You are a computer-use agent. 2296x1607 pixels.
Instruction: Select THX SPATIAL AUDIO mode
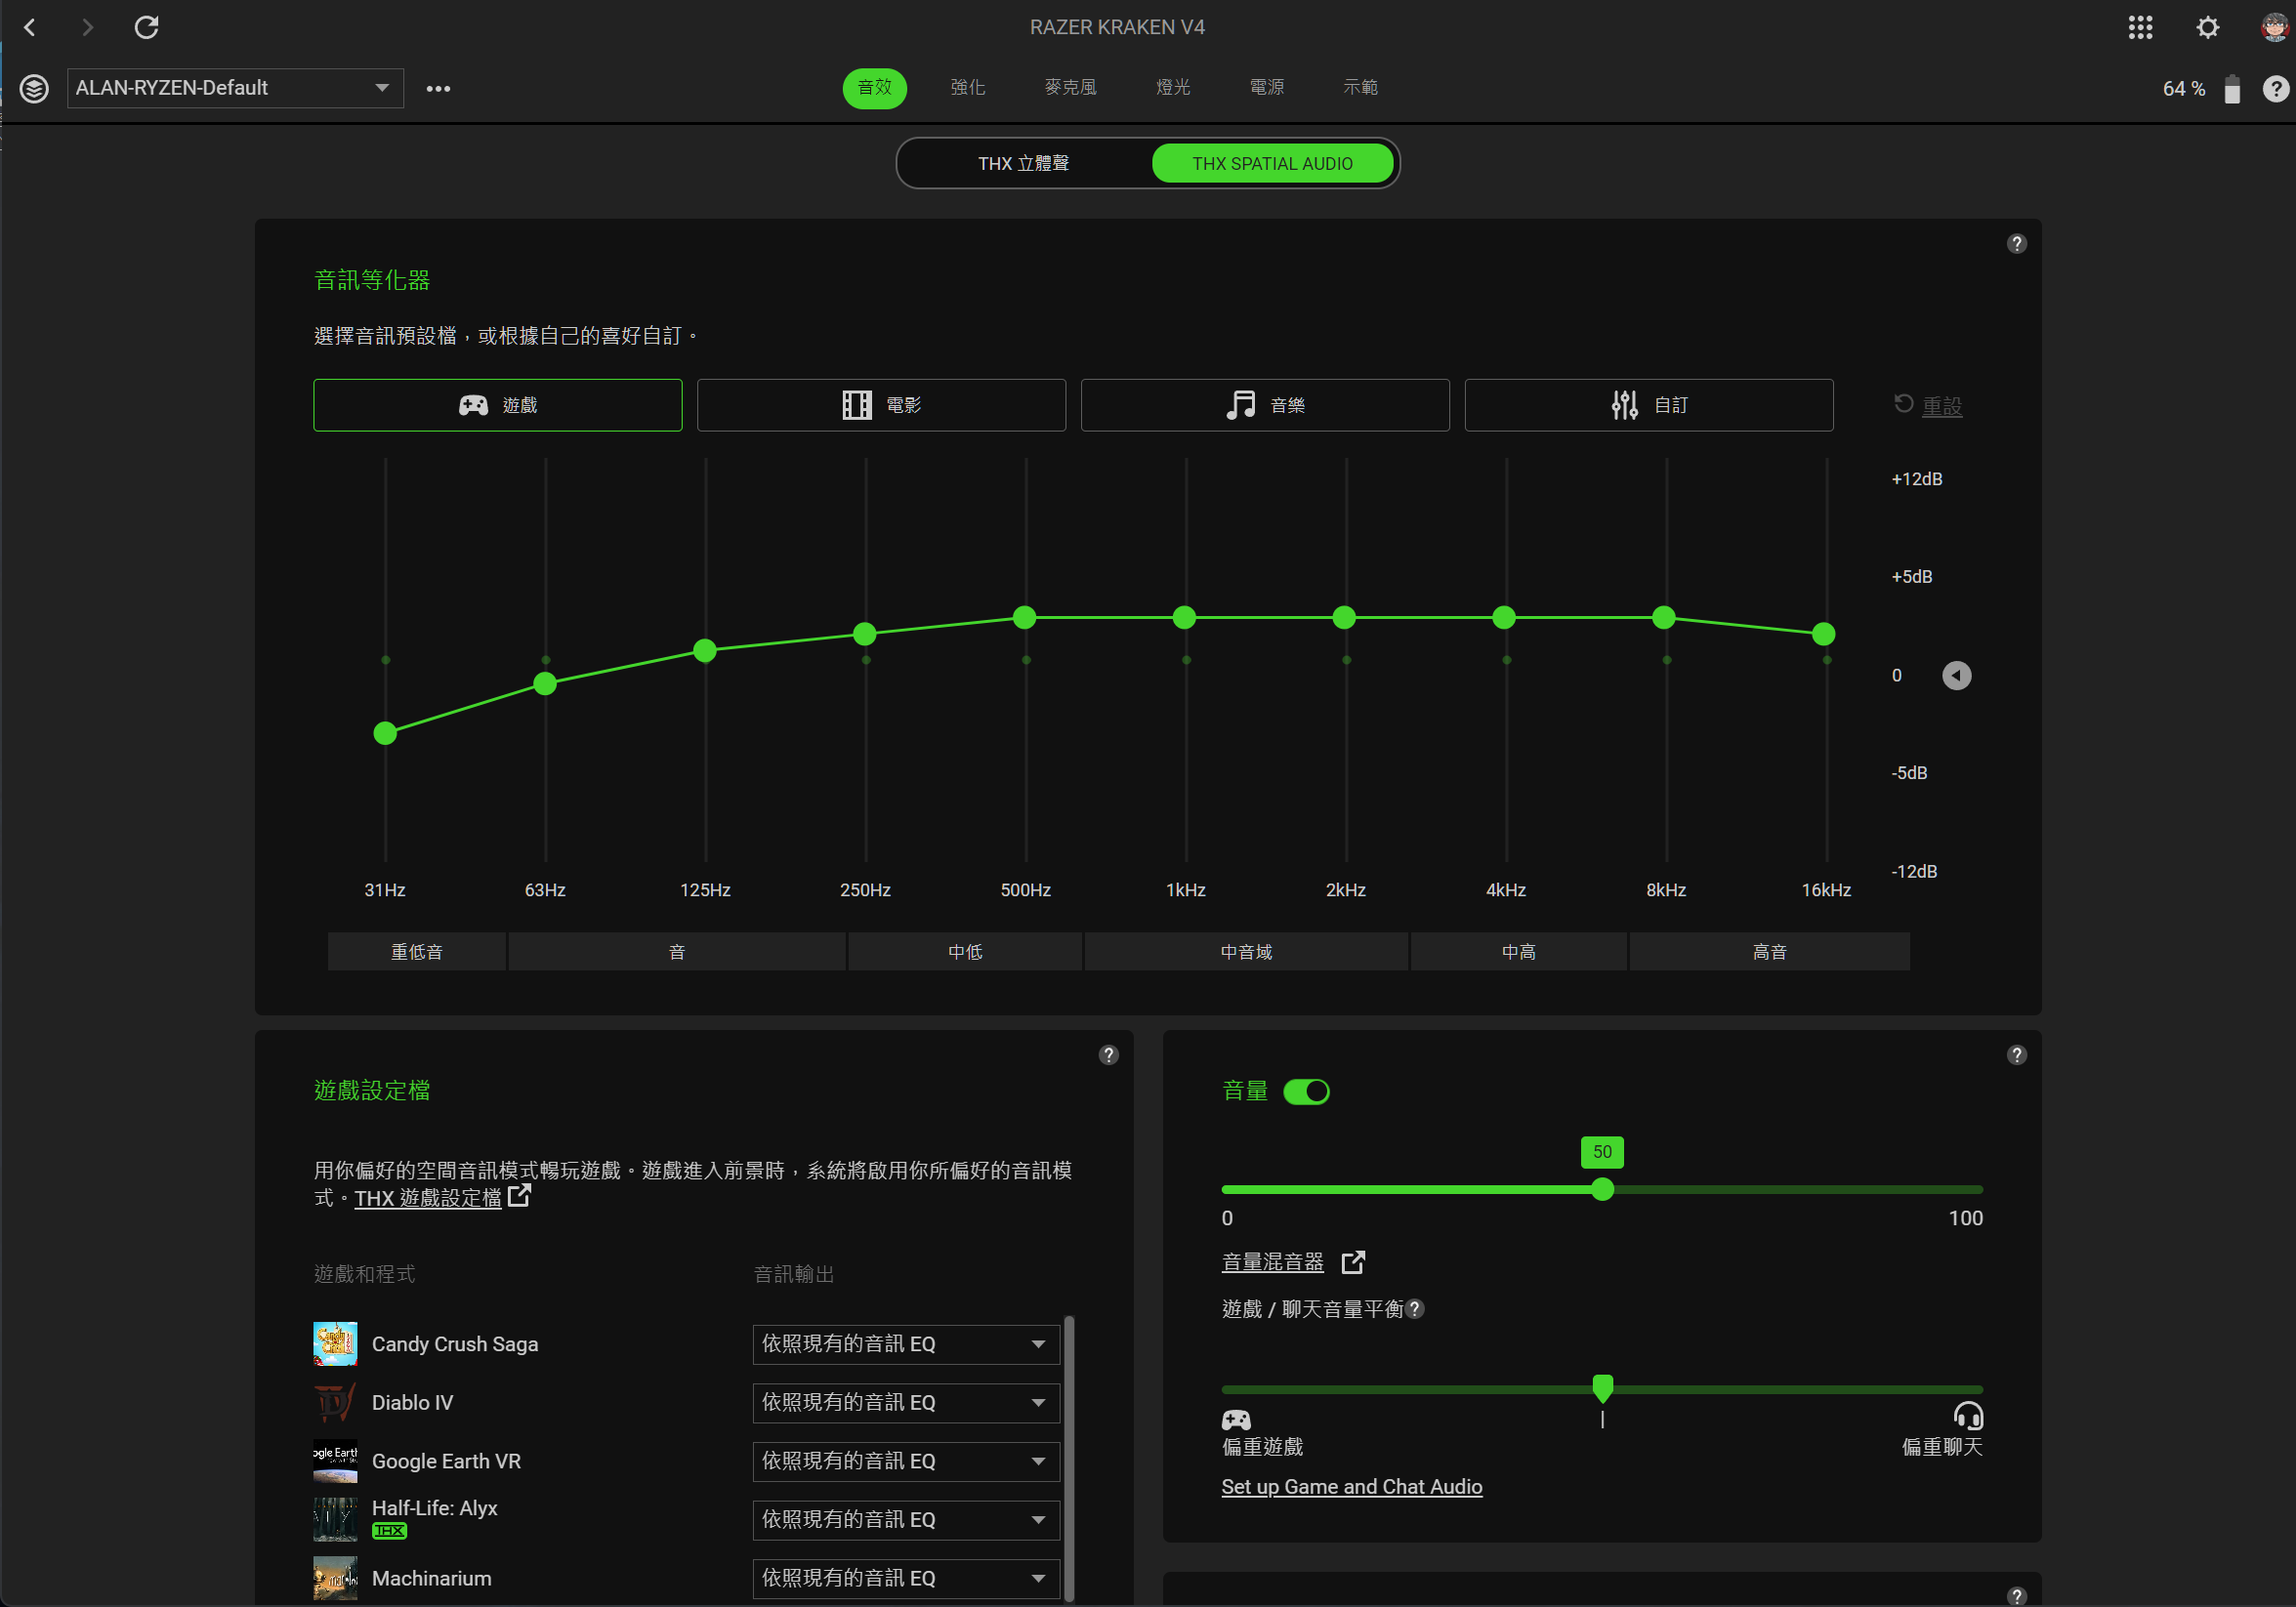pyautogui.click(x=1272, y=163)
